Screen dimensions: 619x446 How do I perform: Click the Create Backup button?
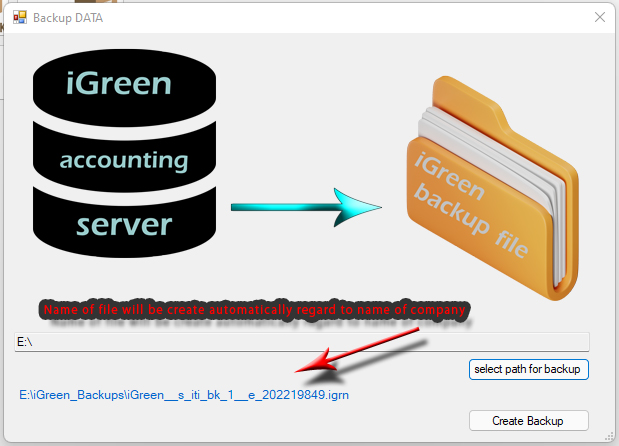pos(529,421)
